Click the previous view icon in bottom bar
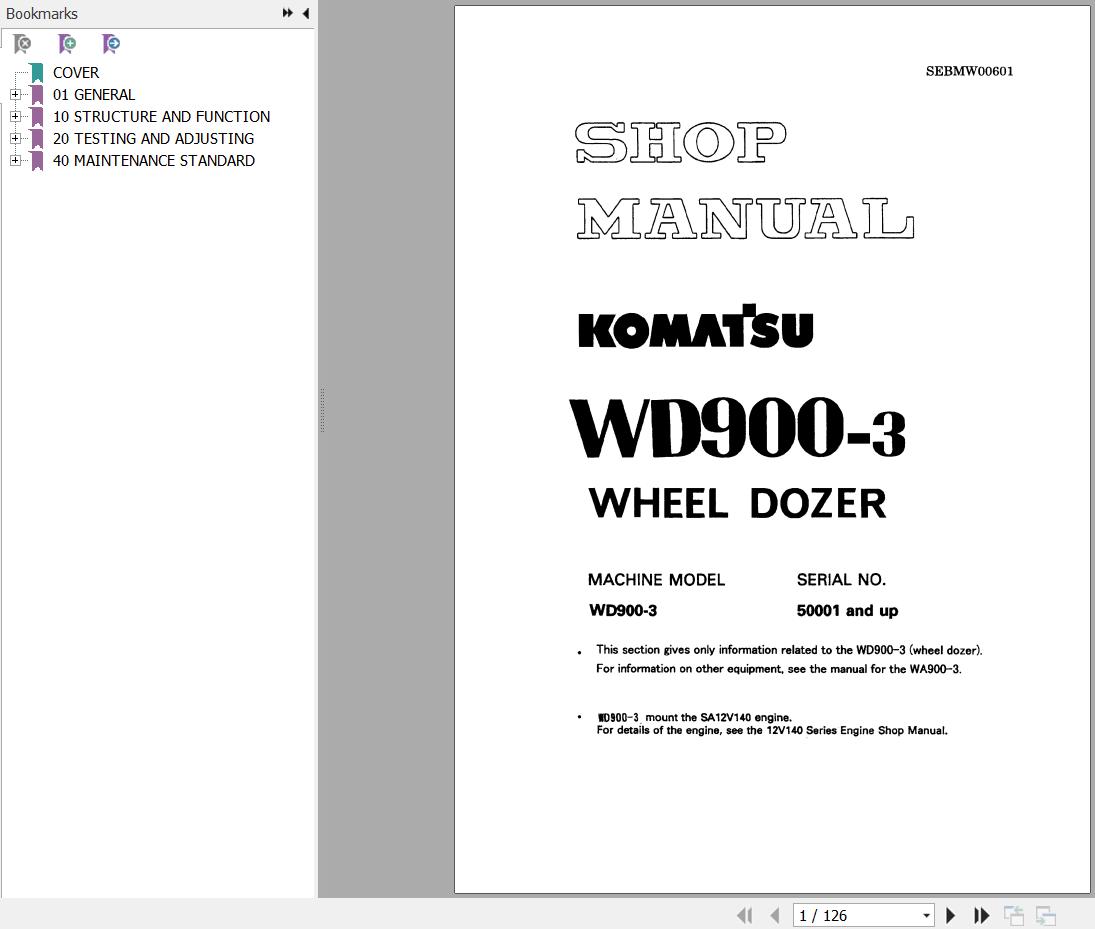The width and height of the screenshot is (1095, 929). [1013, 915]
